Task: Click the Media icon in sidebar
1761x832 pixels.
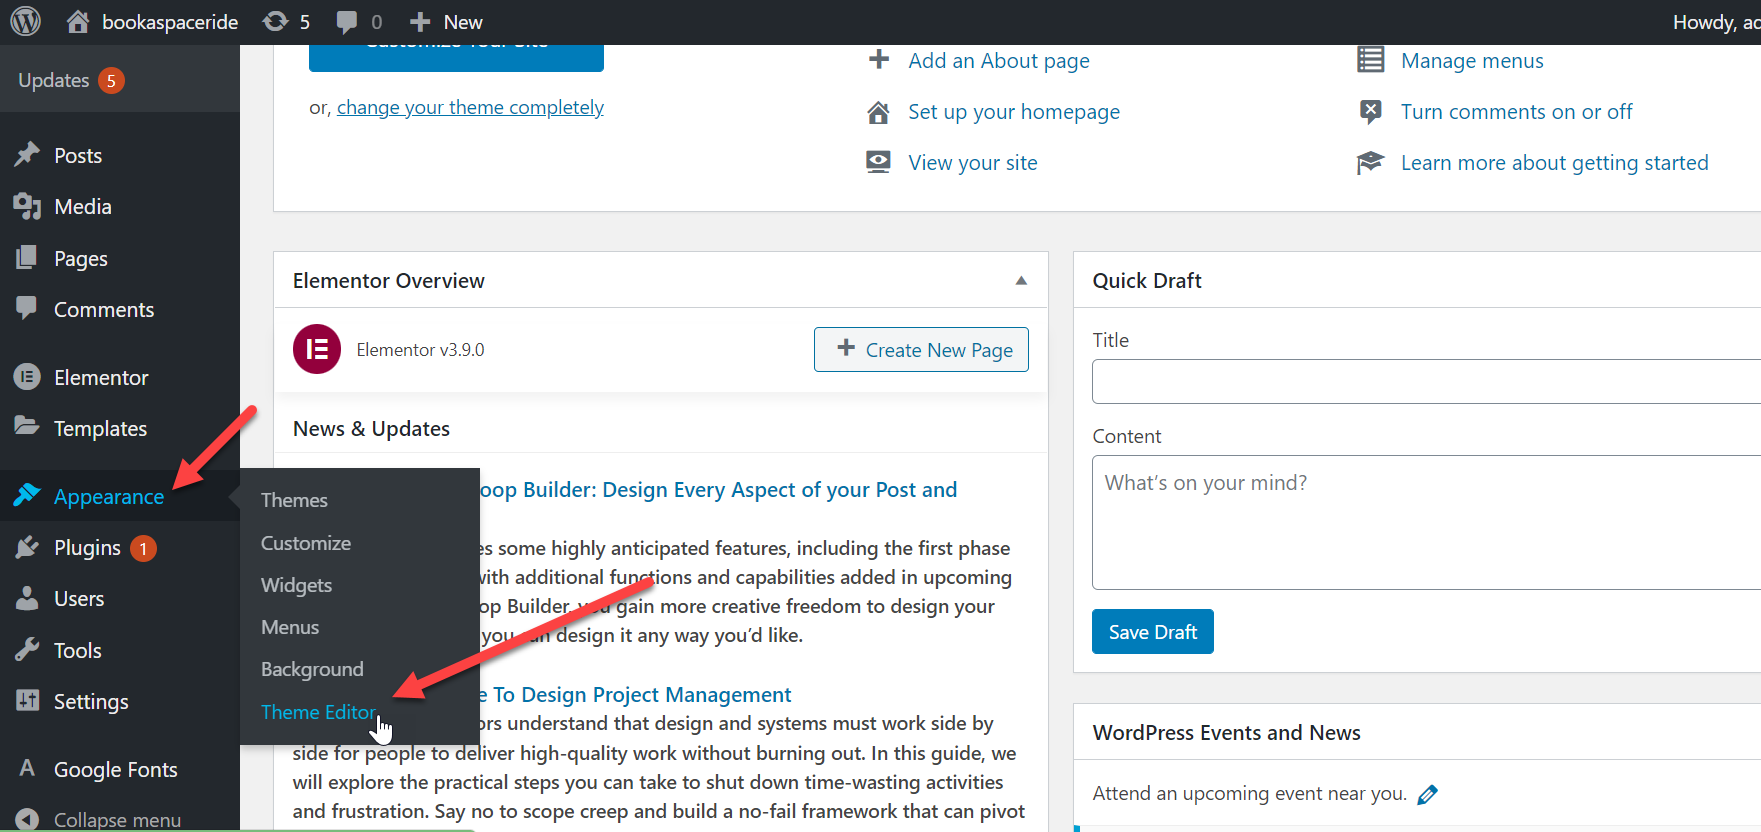Action: point(27,206)
